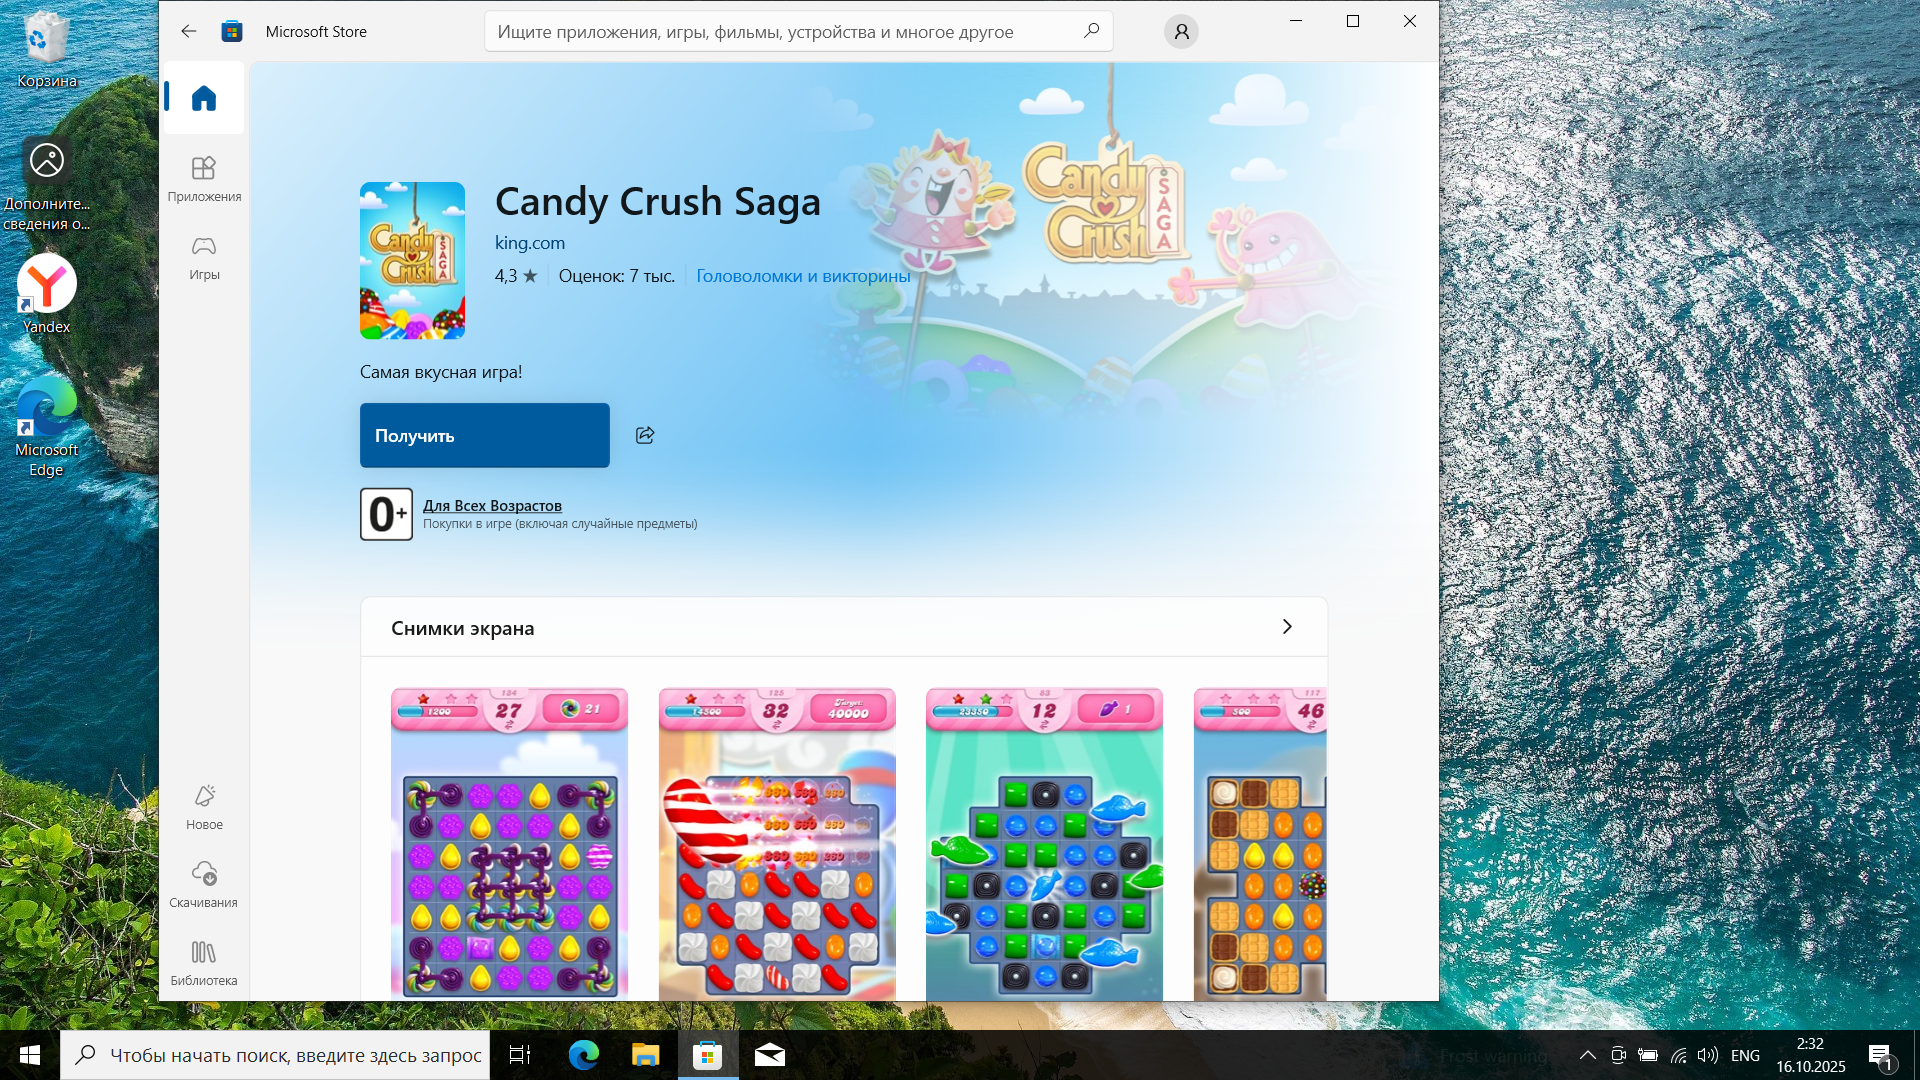Open the Игры (Games) section
This screenshot has height=1080, width=1920.
pyautogui.click(x=204, y=257)
